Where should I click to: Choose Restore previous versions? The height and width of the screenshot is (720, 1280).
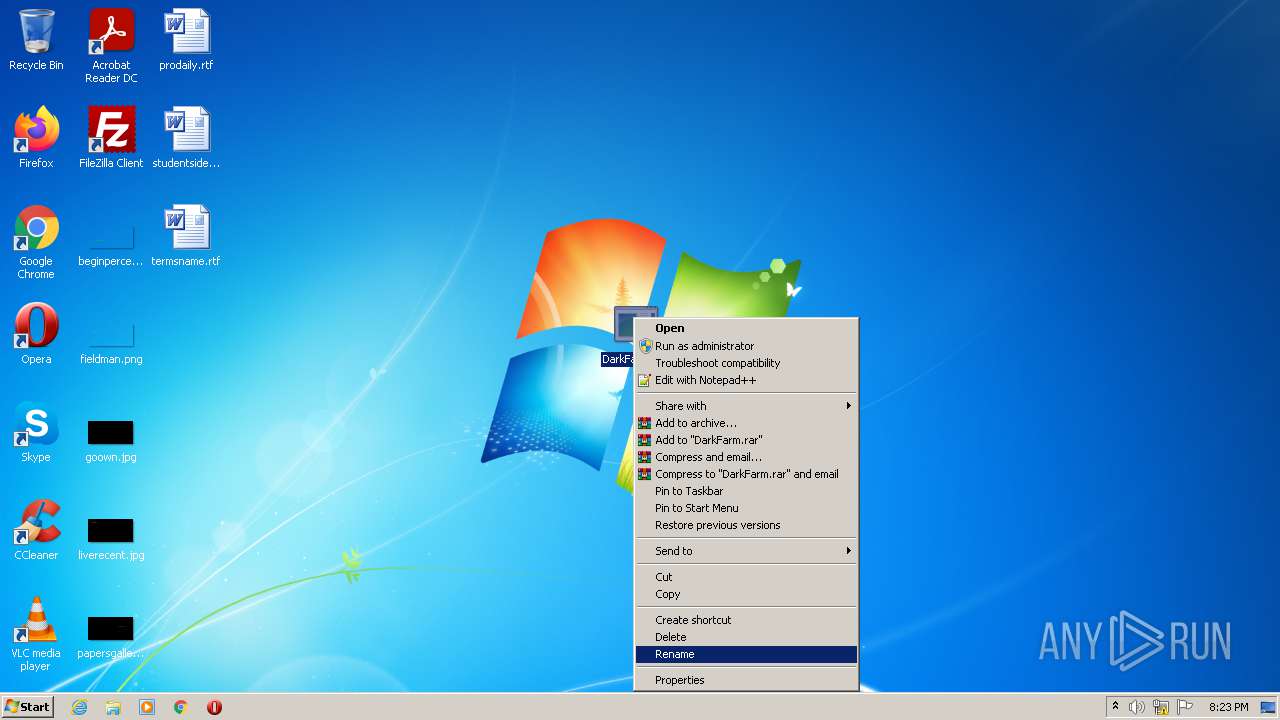pyautogui.click(x=747, y=525)
